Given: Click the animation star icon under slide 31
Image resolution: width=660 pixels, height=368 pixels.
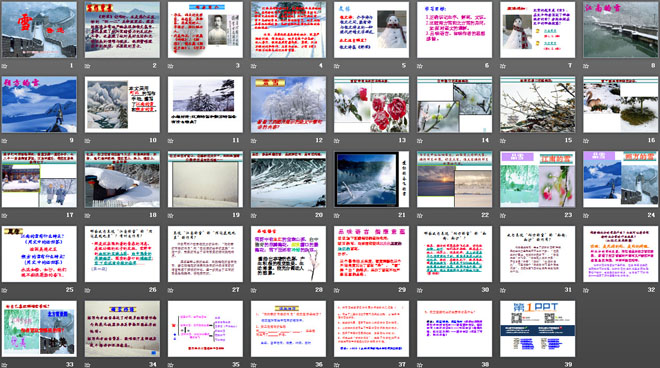Looking at the screenshot, I should (x=503, y=290).
